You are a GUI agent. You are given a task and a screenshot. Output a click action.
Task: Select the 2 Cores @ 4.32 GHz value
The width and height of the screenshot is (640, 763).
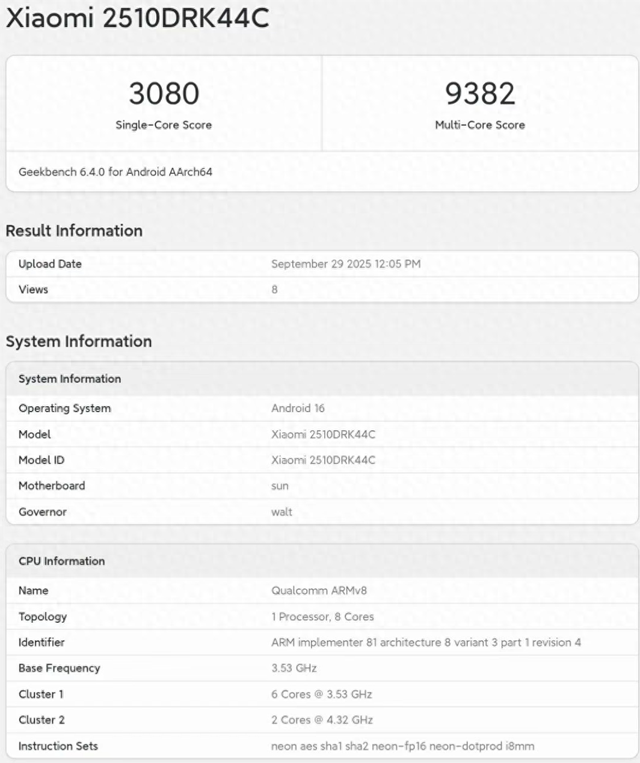[x=322, y=720]
